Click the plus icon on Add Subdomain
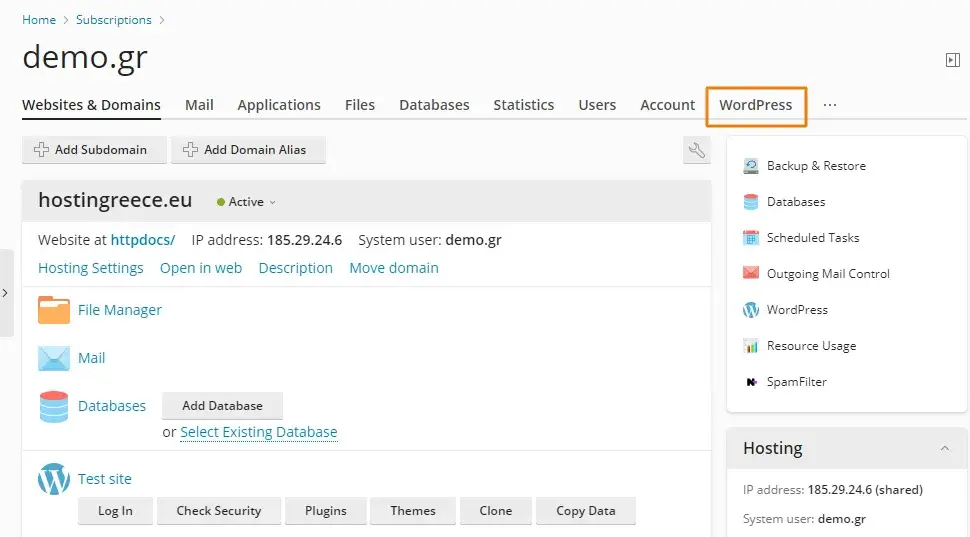The height and width of the screenshot is (537, 970). [41, 150]
